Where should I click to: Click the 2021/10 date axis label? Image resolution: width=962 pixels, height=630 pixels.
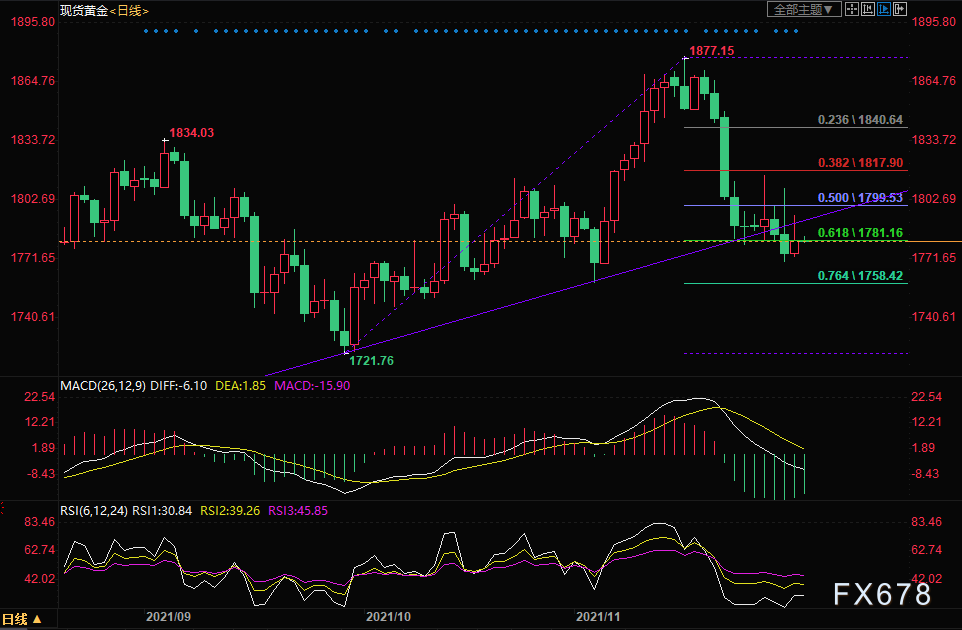point(388,617)
